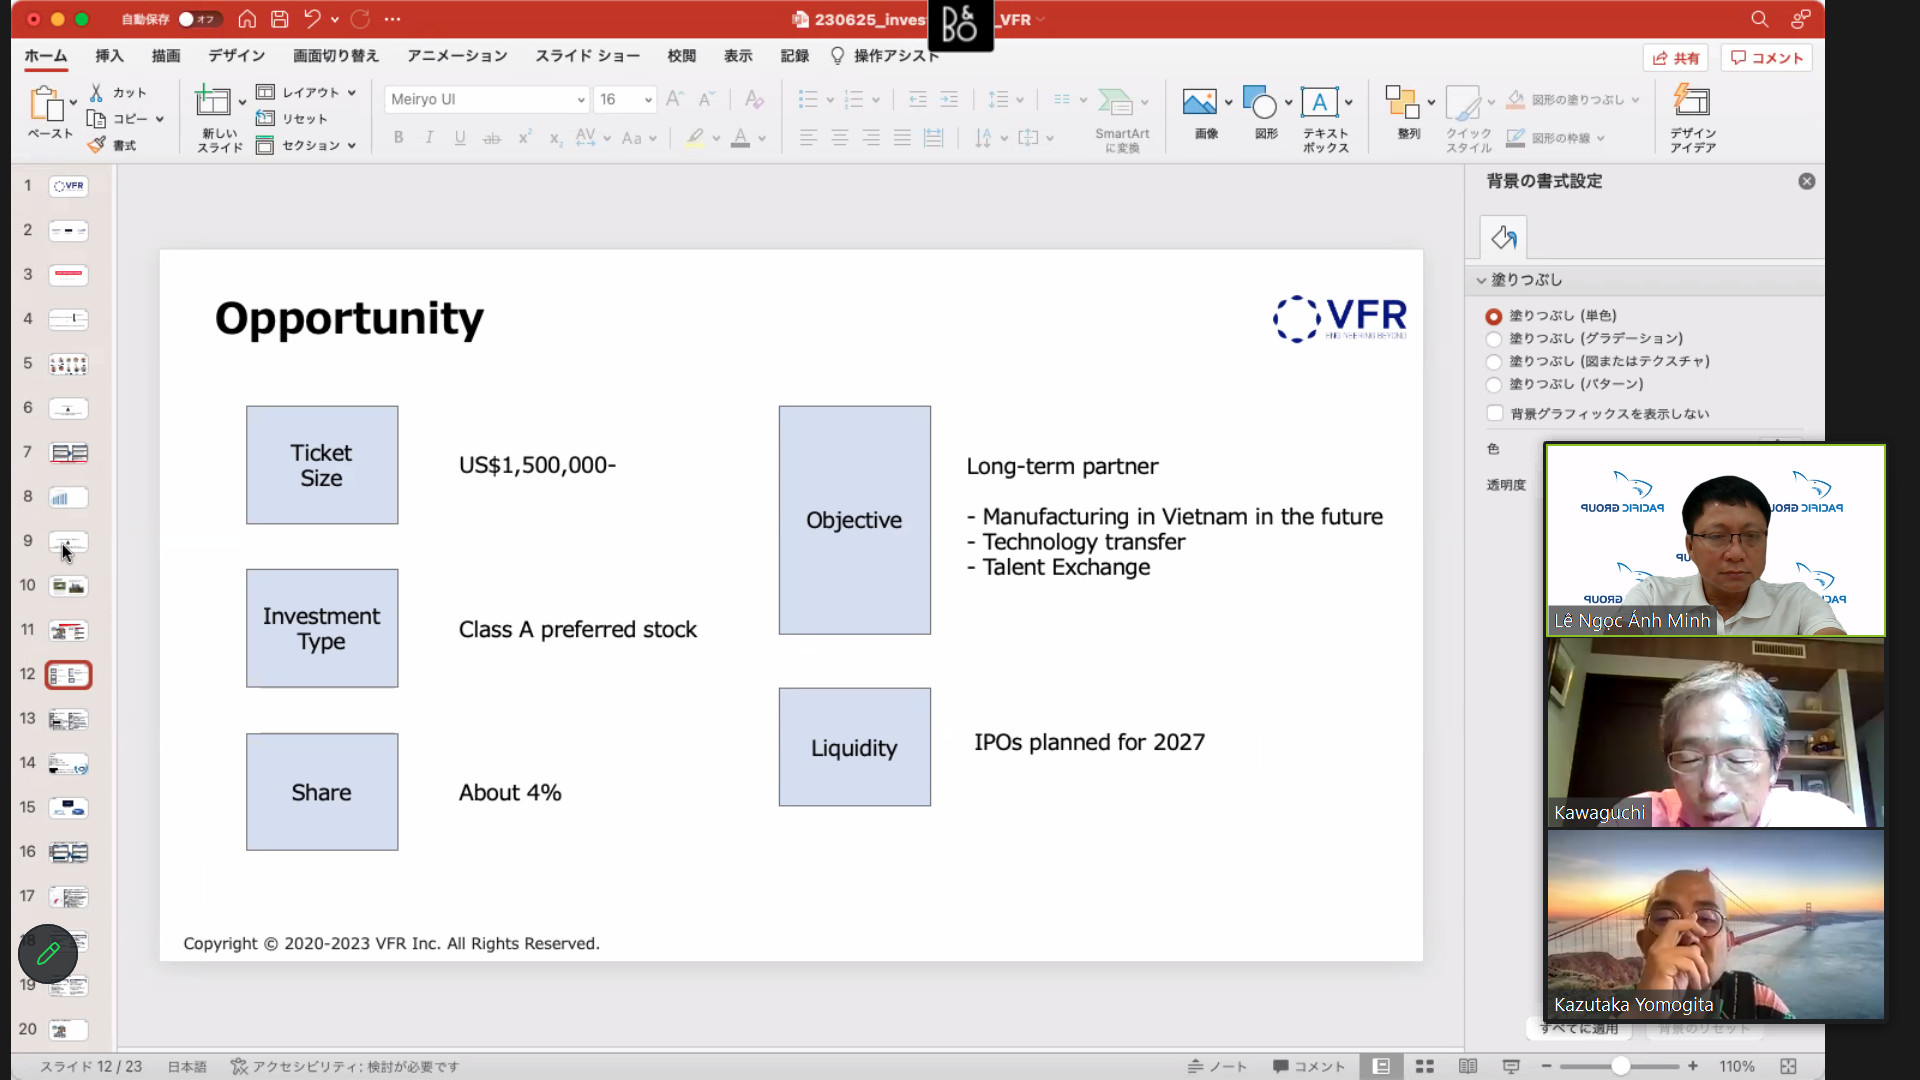The image size is (1920, 1080).
Task: Enable hide background graphics checkbox
Action: click(1495, 413)
